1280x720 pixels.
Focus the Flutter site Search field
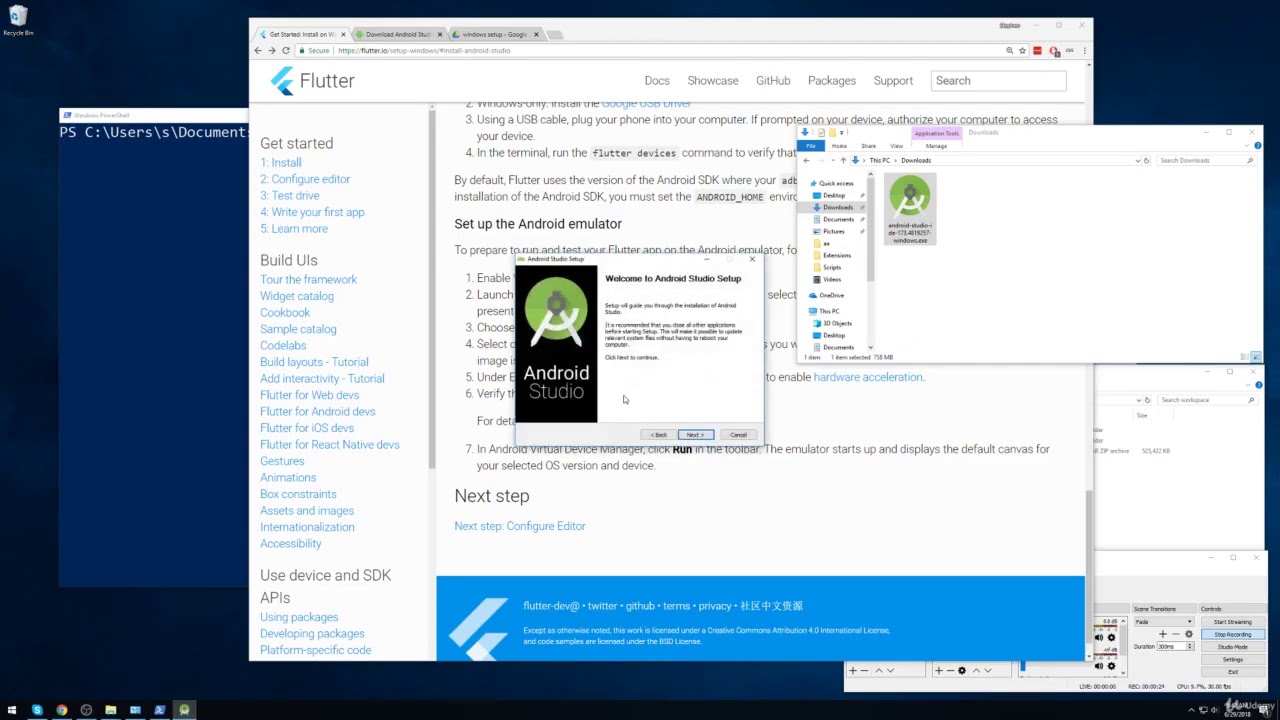point(998,81)
